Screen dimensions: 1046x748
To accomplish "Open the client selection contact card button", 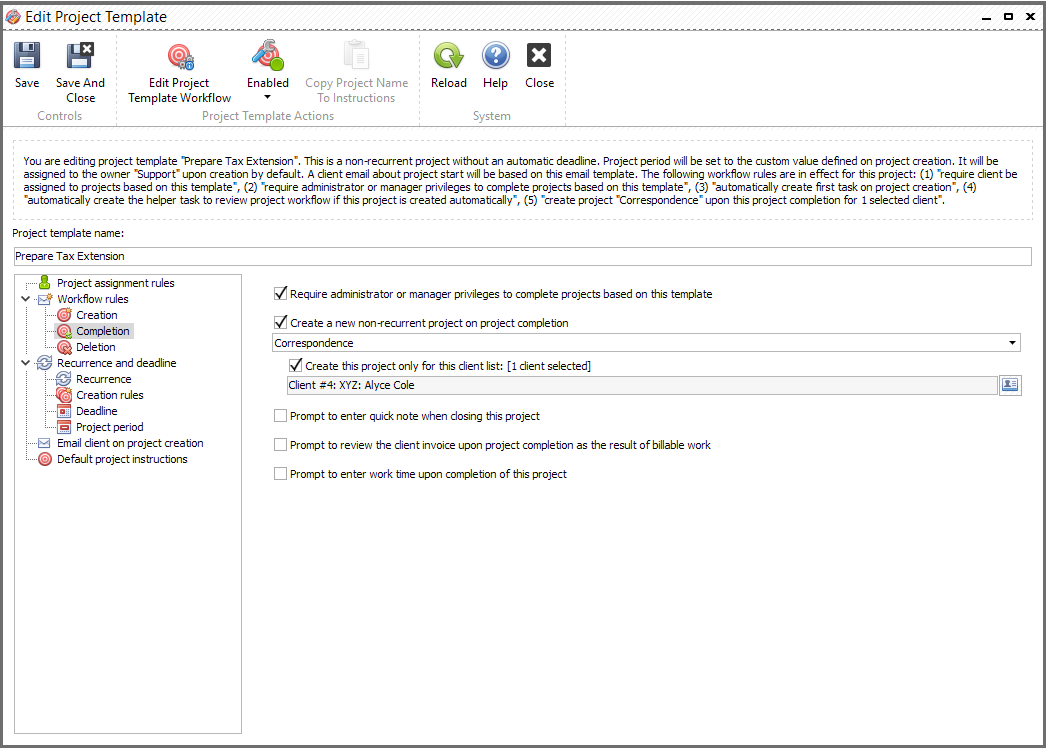I will click(x=1010, y=384).
